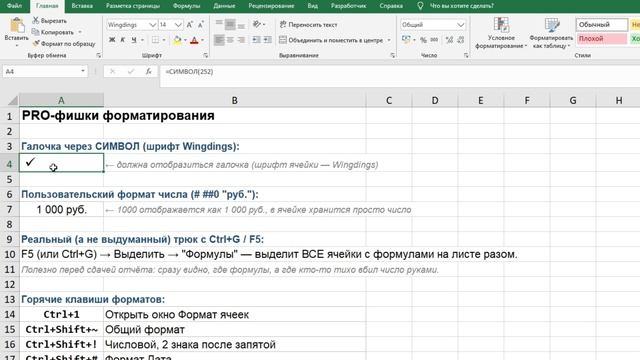The width and height of the screenshot is (640, 360).
Task: Open Форматировать как таблицу gallery
Action: pos(551,33)
